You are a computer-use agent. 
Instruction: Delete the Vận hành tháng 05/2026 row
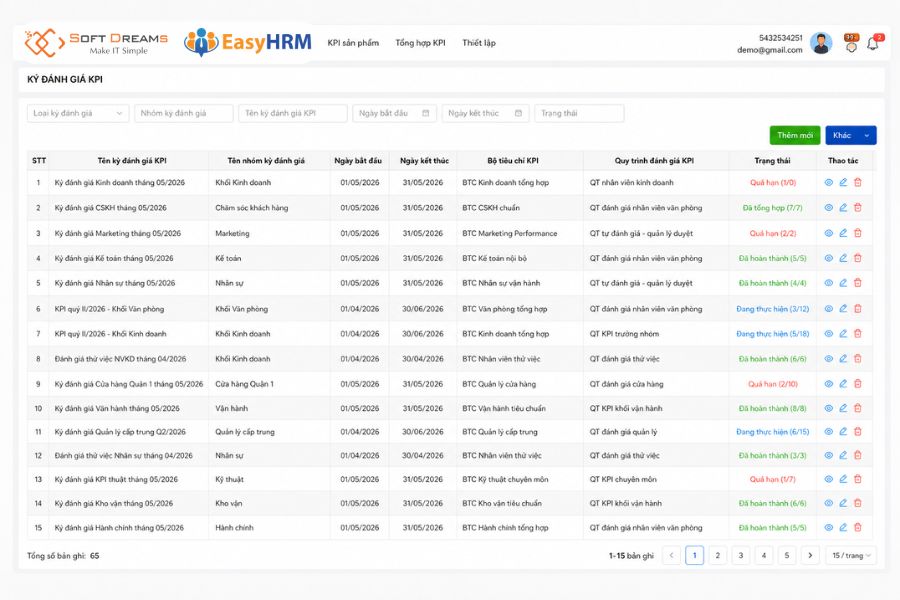point(858,408)
